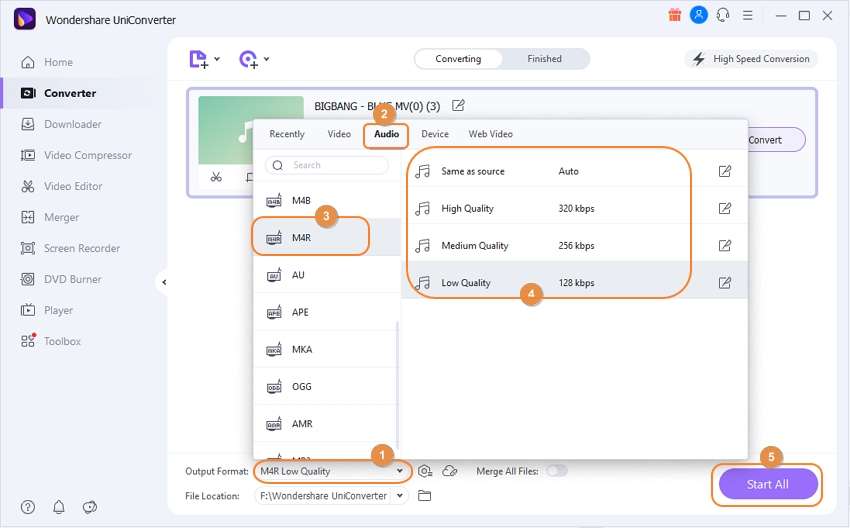Open the Merger tool
The height and width of the screenshot is (528, 850).
(x=49, y=217)
